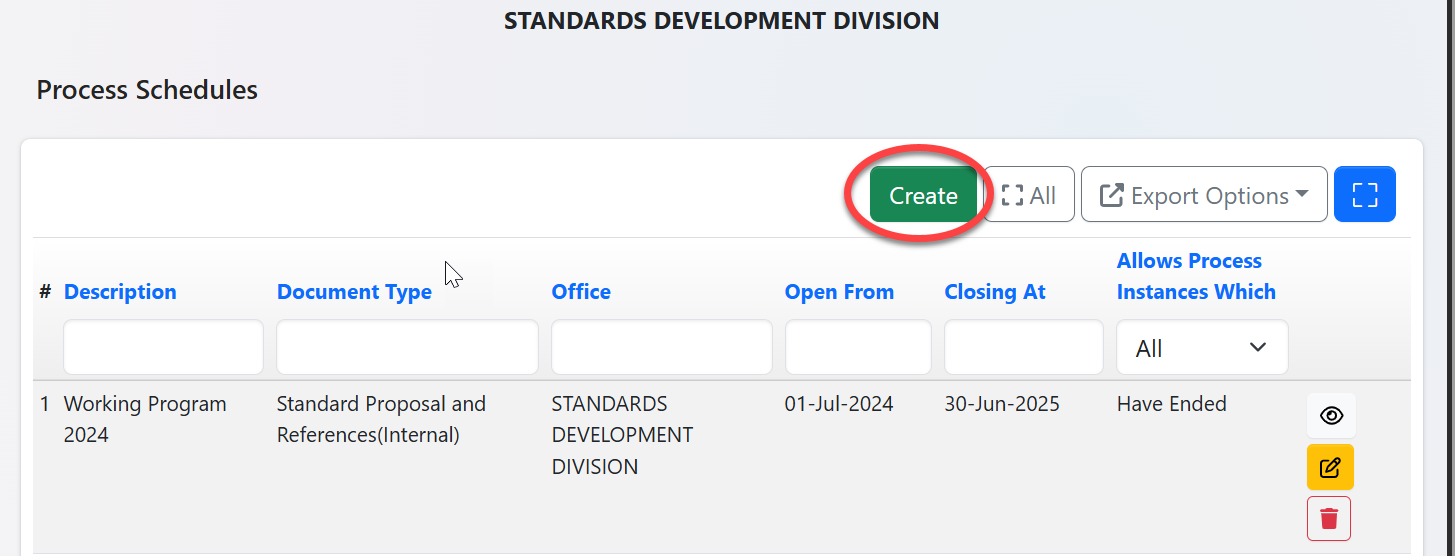Select the Office filter input box
The width and height of the screenshot is (1455, 556).
661,347
